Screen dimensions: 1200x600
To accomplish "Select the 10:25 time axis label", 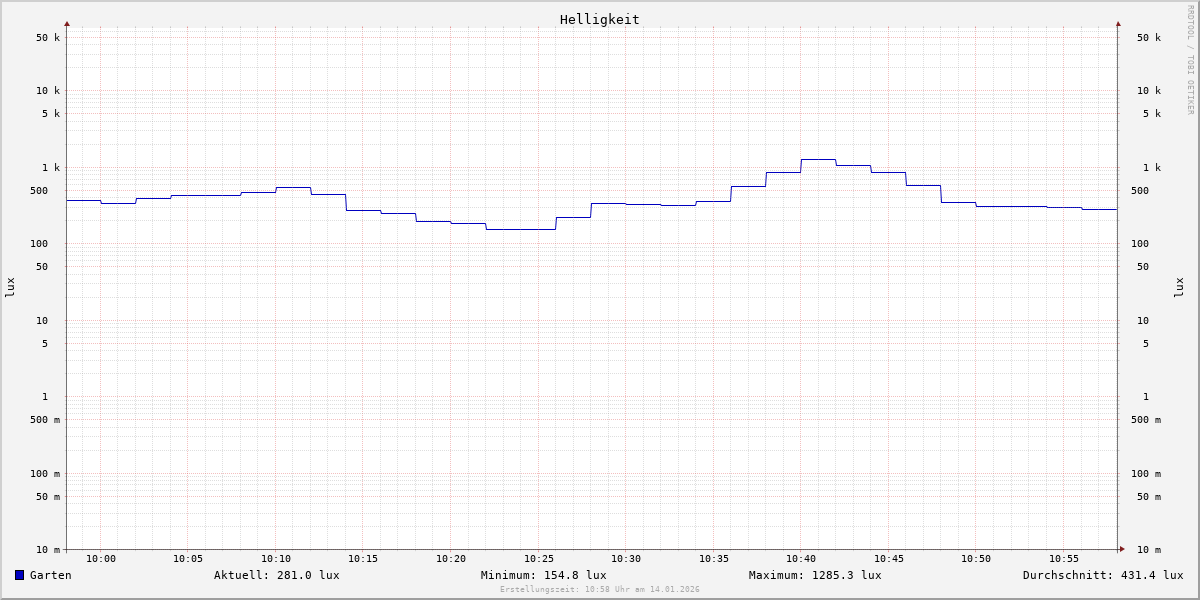I will click(539, 559).
